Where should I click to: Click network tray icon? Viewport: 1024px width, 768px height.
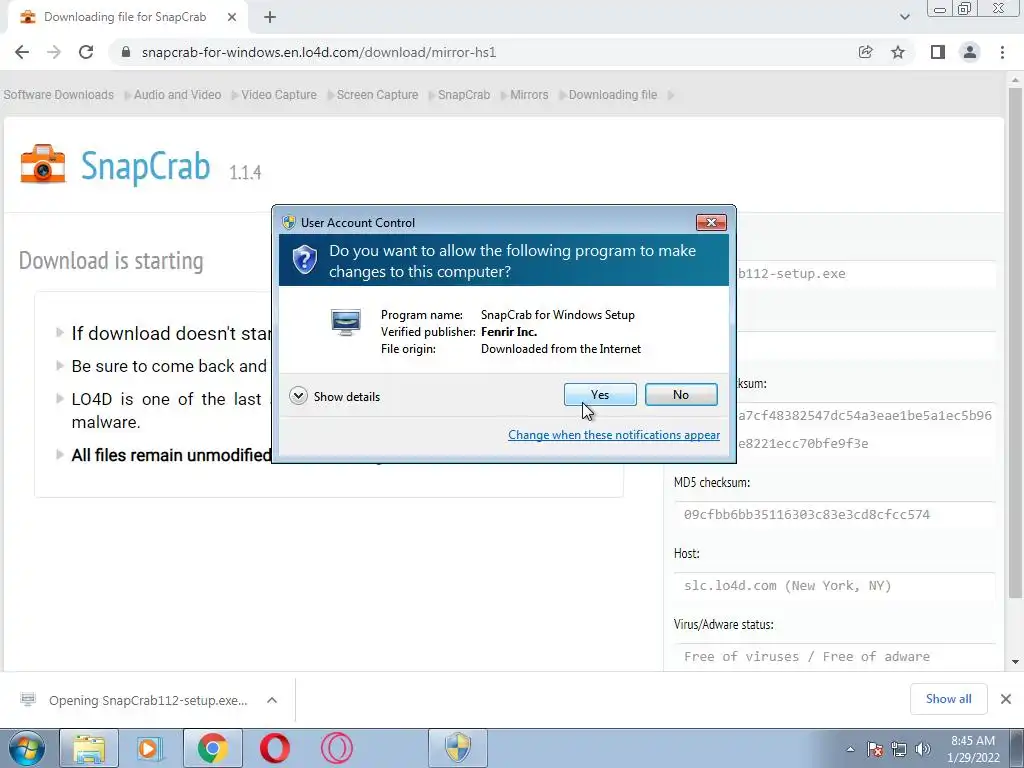(x=899, y=749)
